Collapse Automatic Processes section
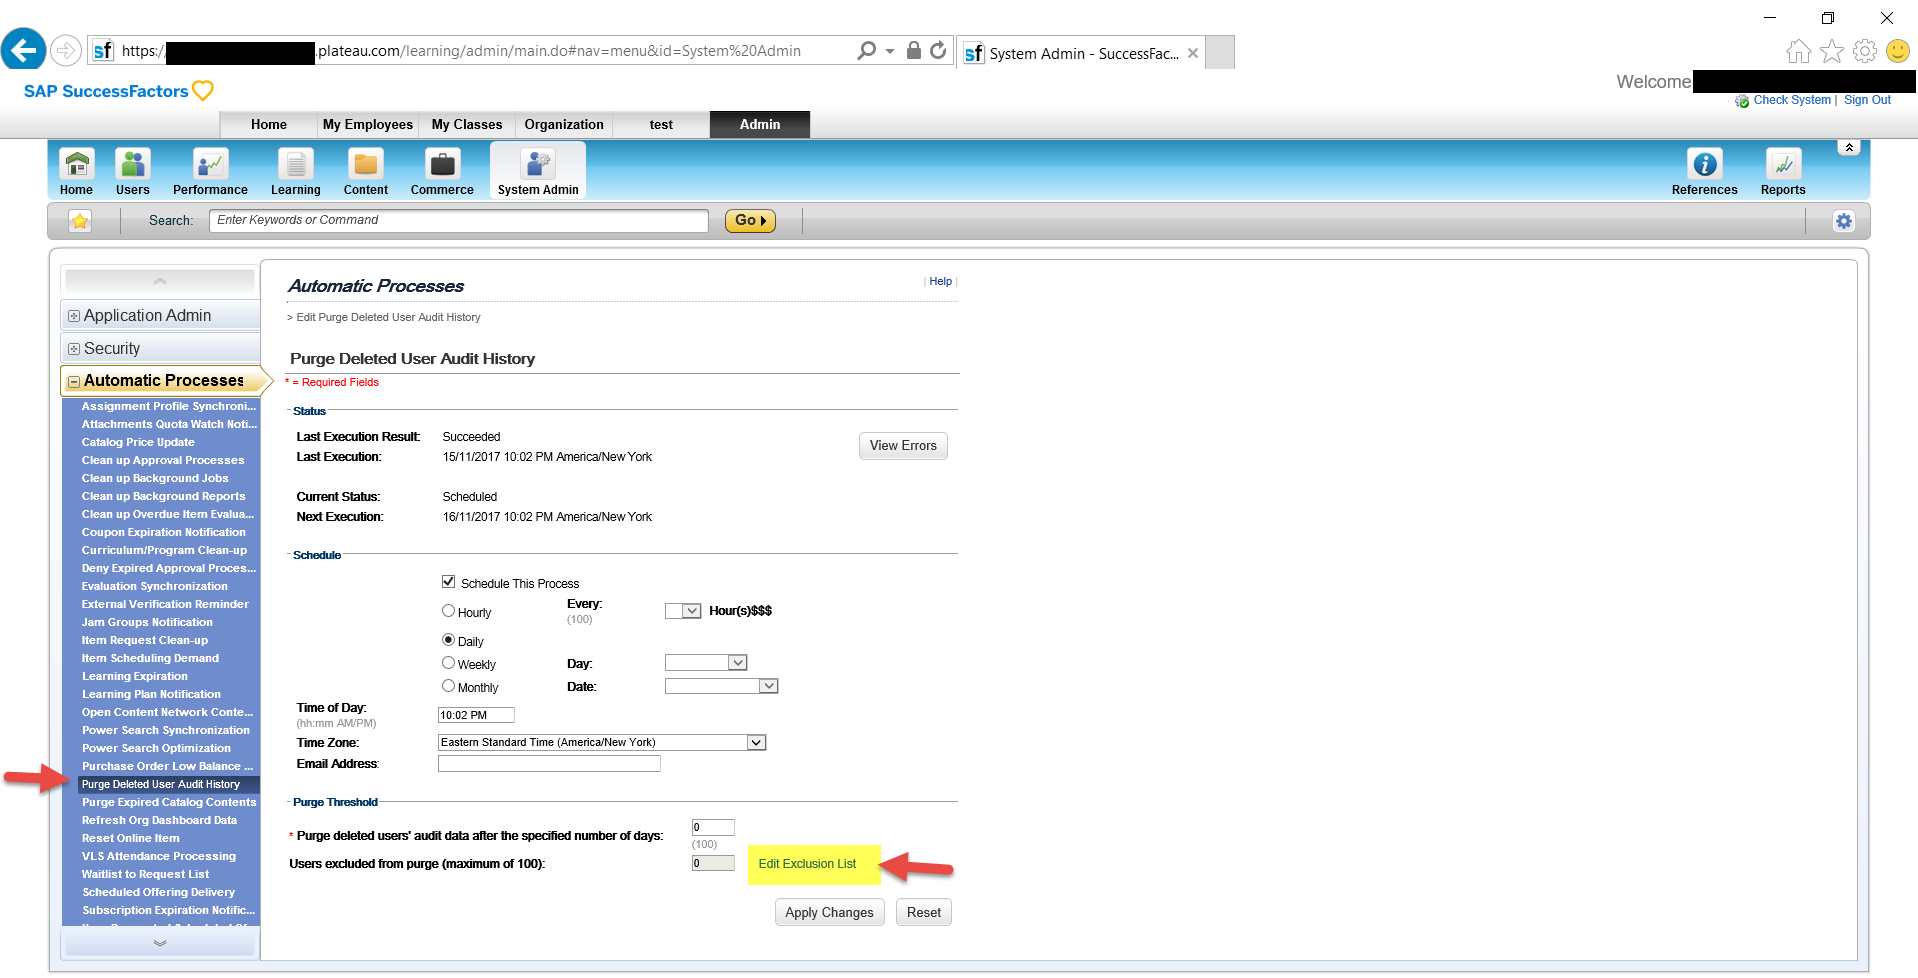This screenshot has width=1918, height=978. point(74,382)
